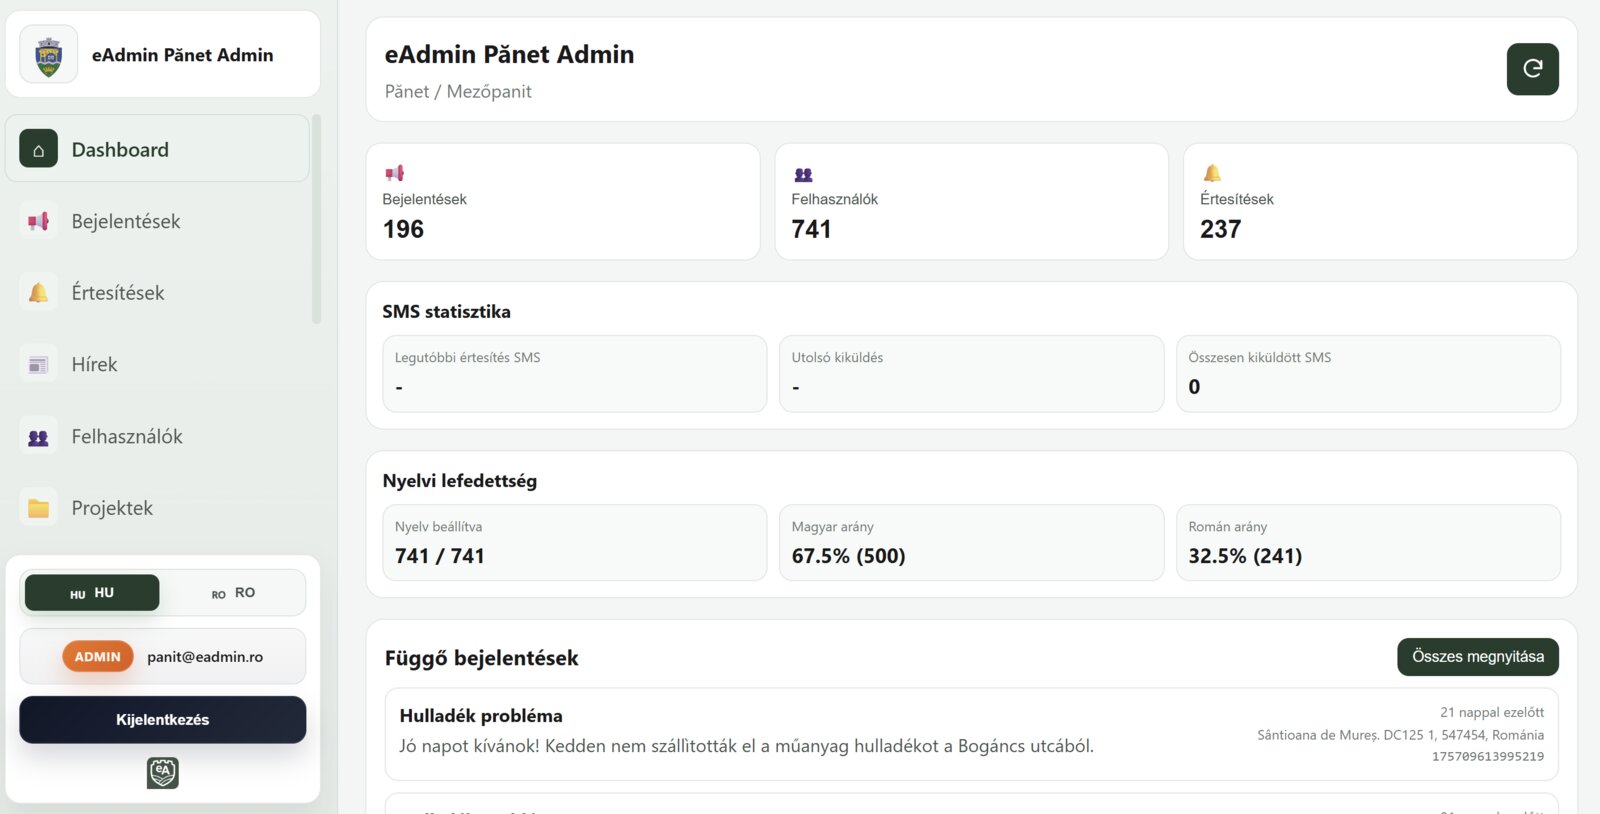The height and width of the screenshot is (814, 1600).
Task: Click the Függő bejelentések heading
Action: tap(482, 658)
